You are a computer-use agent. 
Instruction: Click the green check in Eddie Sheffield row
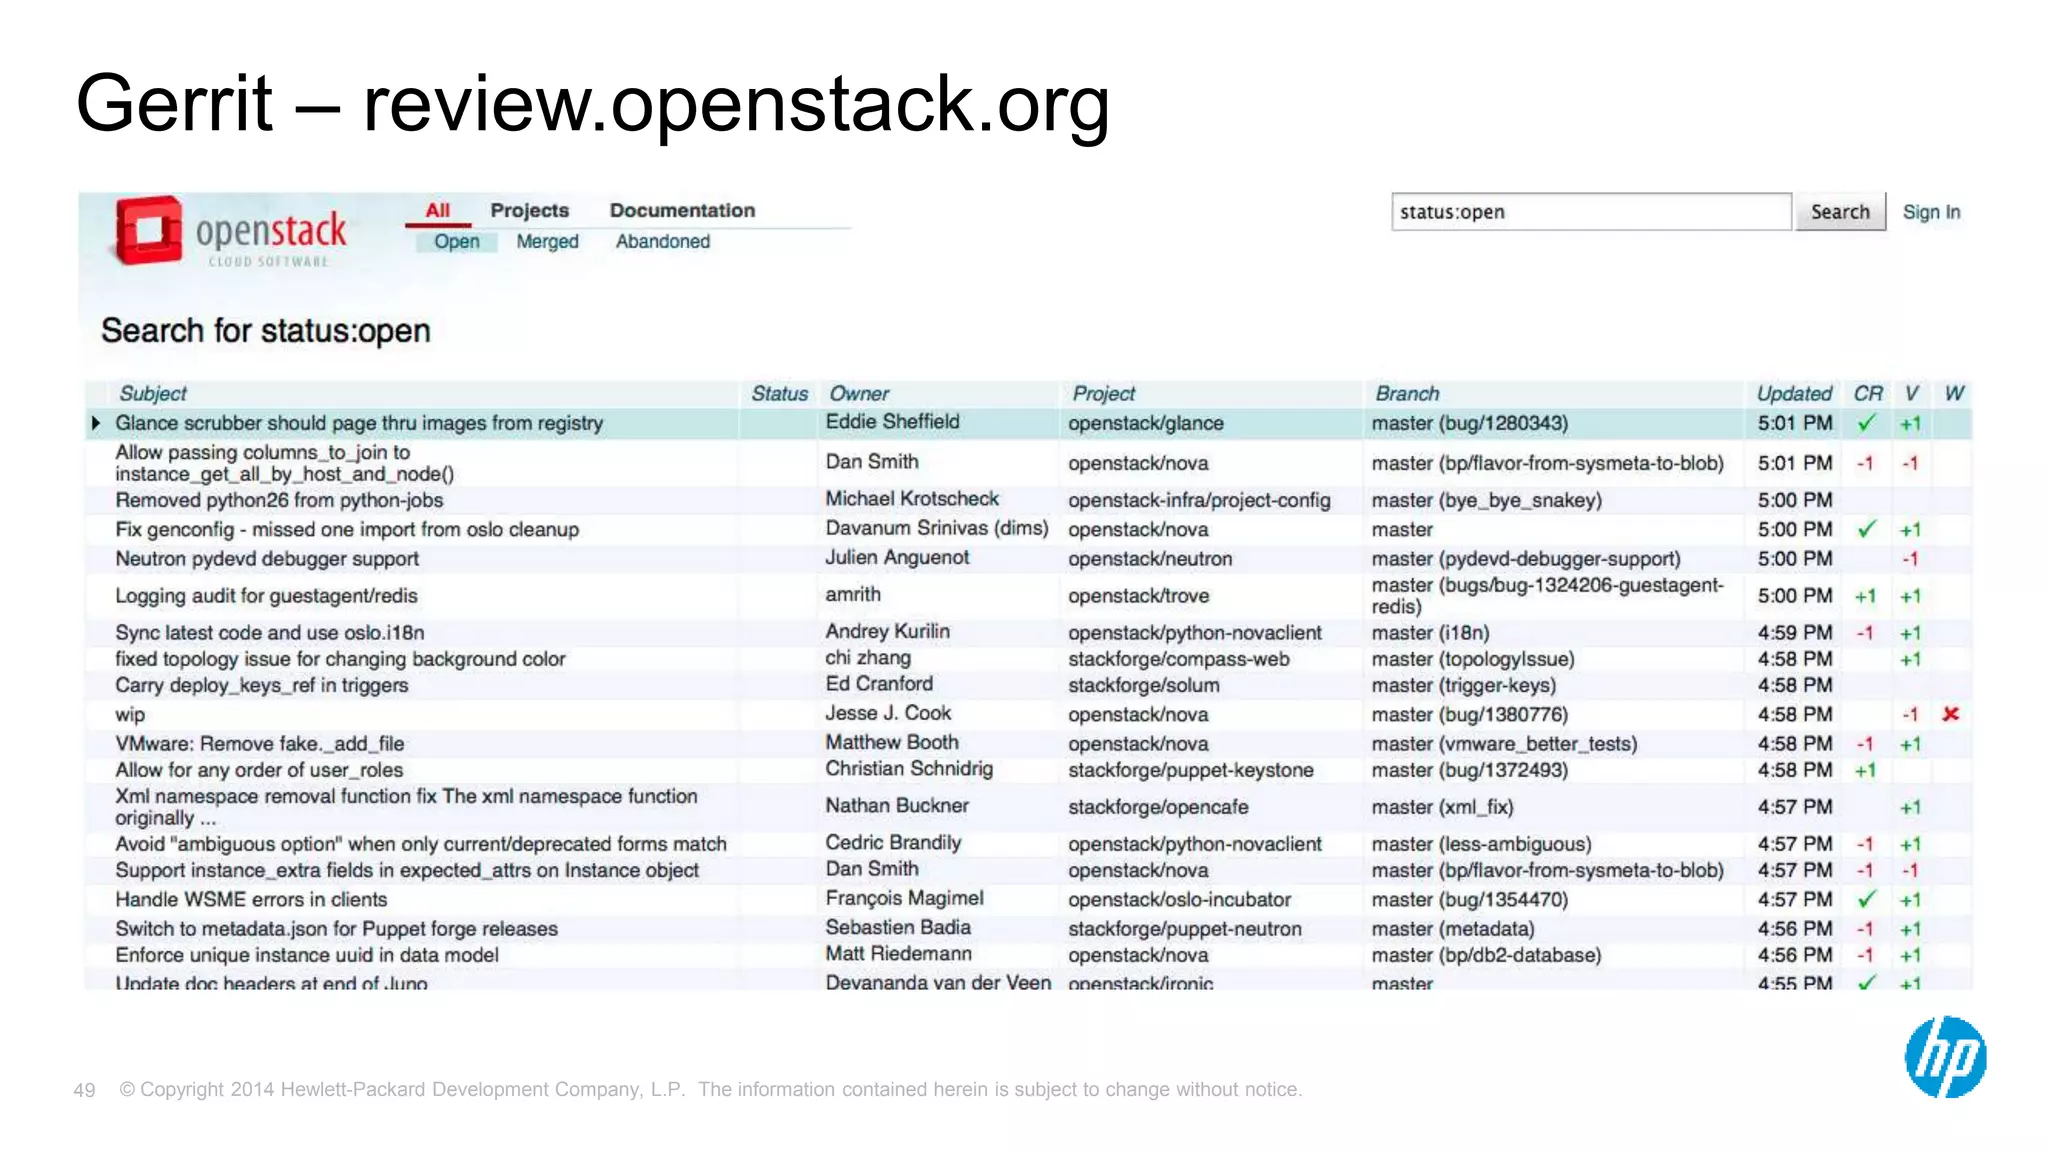1866,423
